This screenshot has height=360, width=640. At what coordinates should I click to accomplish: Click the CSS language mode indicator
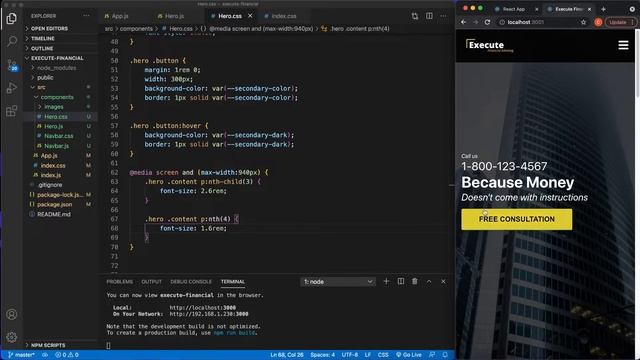tap(383, 355)
